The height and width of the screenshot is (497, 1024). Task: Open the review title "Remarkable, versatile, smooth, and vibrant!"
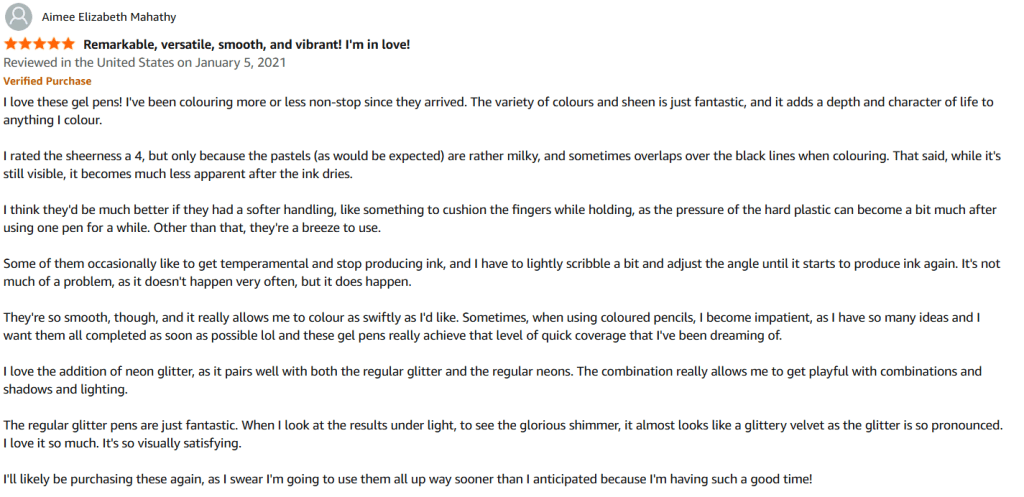[x=246, y=45]
